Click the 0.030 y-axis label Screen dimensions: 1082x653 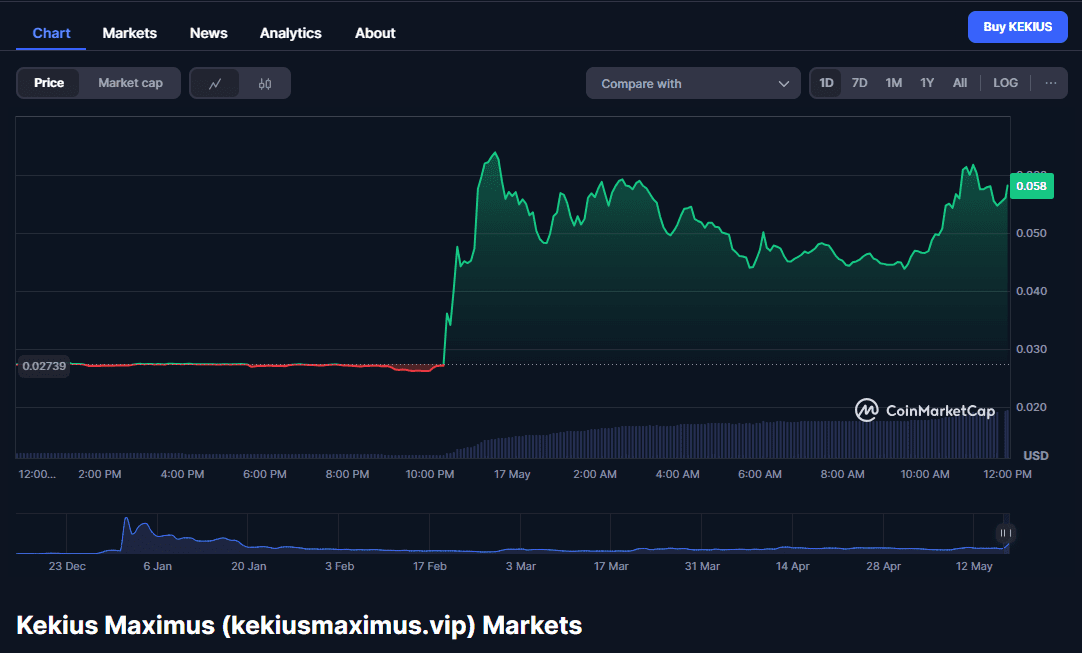pyautogui.click(x=1032, y=349)
